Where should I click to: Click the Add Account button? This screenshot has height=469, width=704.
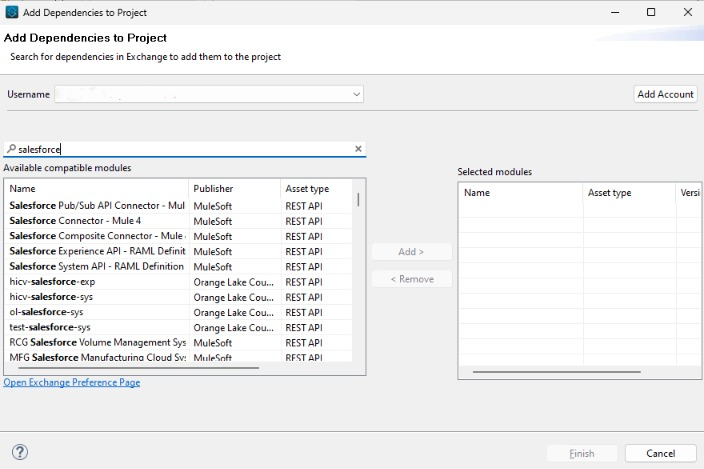[665, 94]
